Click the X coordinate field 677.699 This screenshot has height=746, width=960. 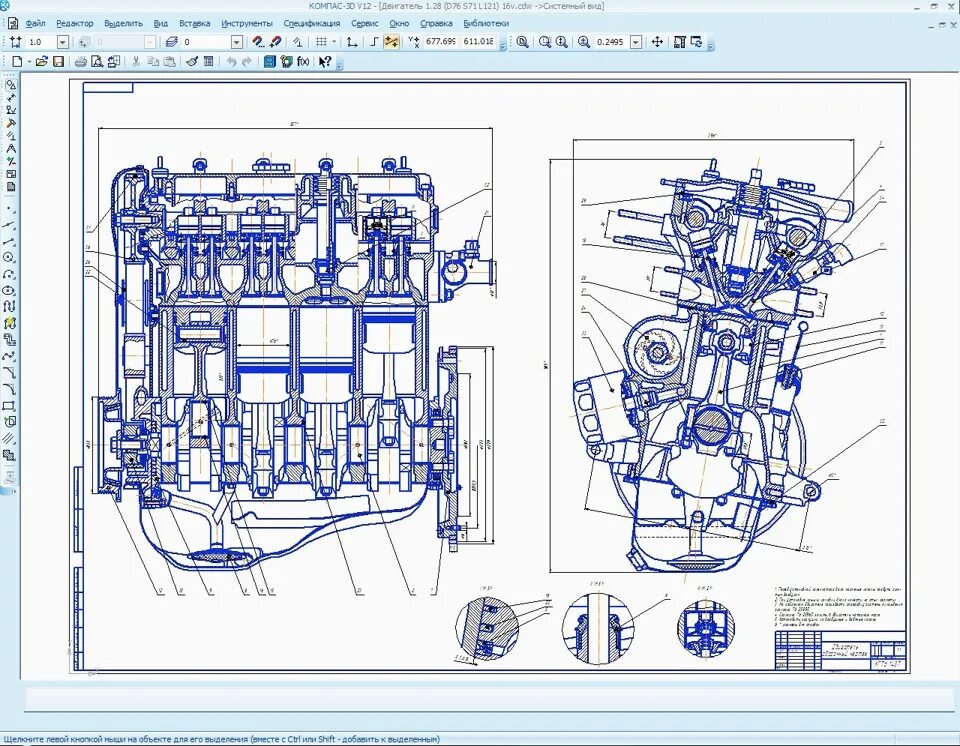click(x=441, y=42)
